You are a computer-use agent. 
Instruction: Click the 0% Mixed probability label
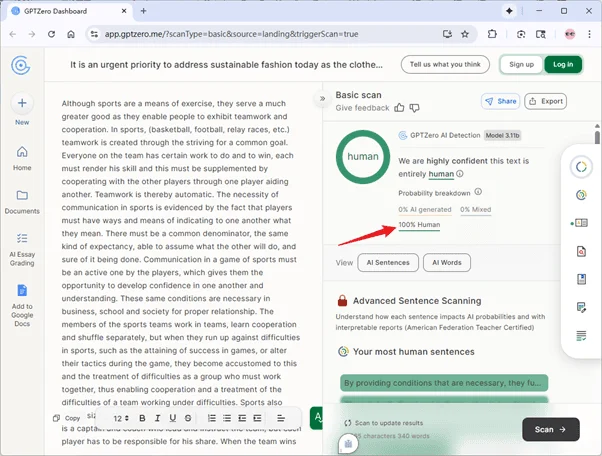[x=476, y=210]
